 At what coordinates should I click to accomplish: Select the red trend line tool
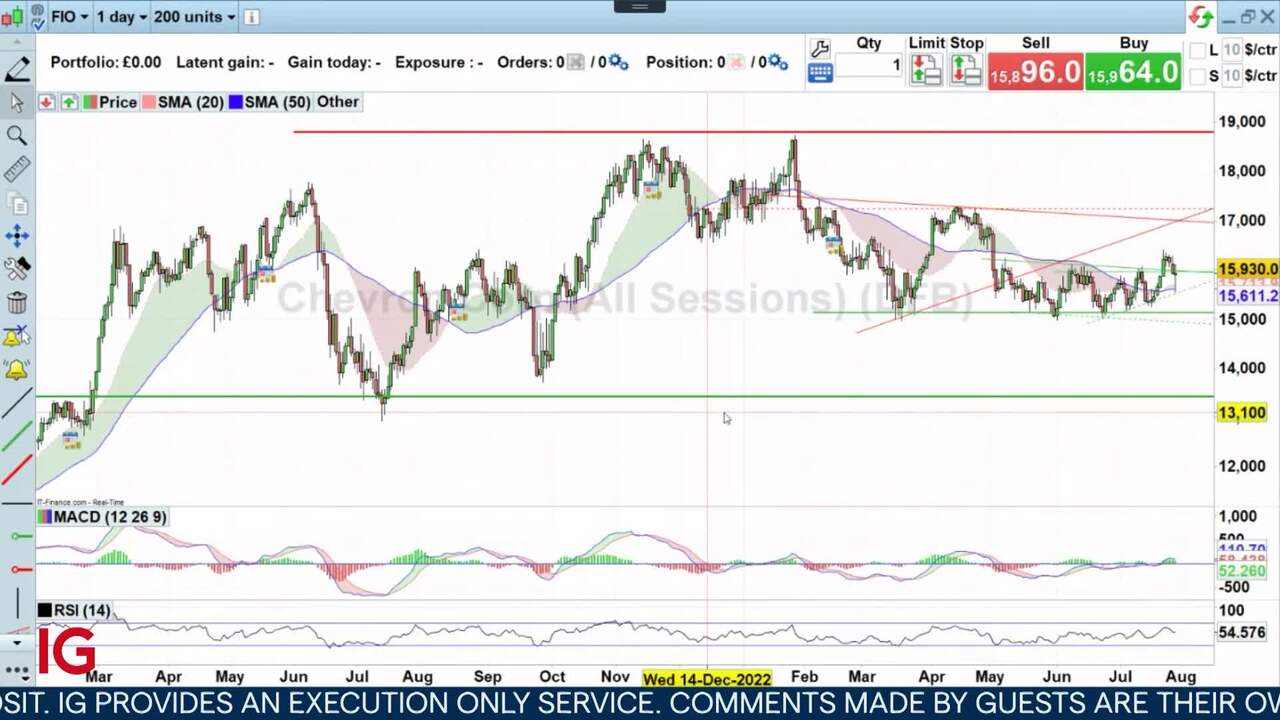tap(17, 469)
